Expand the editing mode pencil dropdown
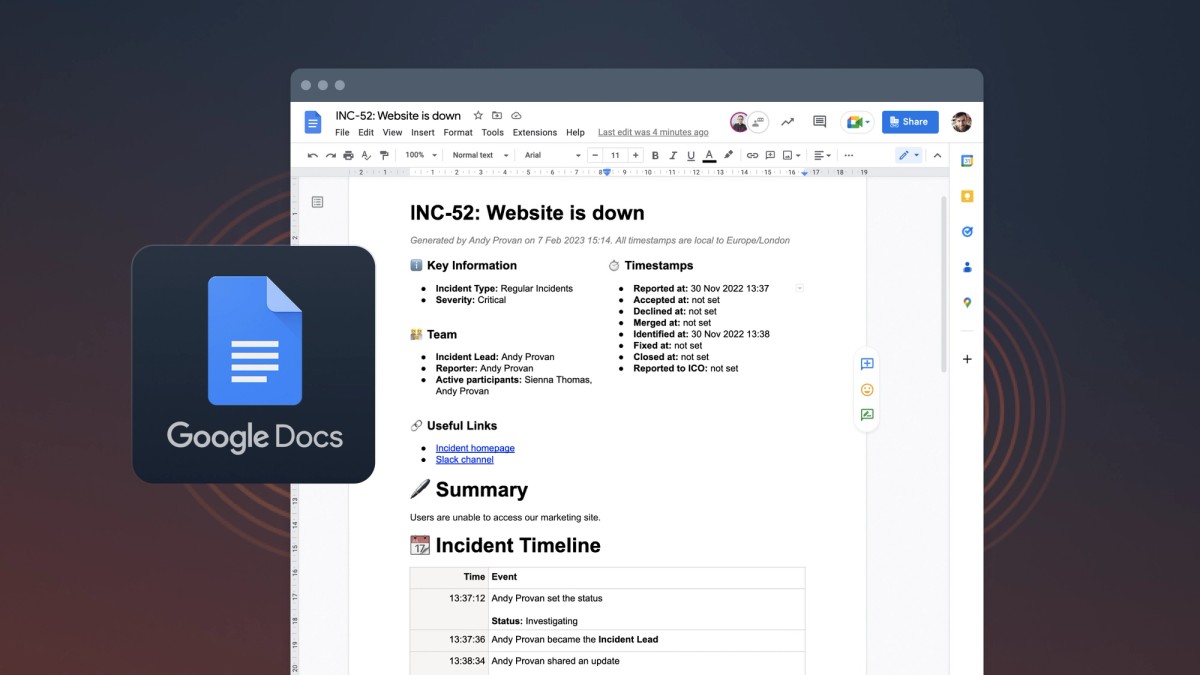Viewport: 1200px width, 675px height. (918, 155)
